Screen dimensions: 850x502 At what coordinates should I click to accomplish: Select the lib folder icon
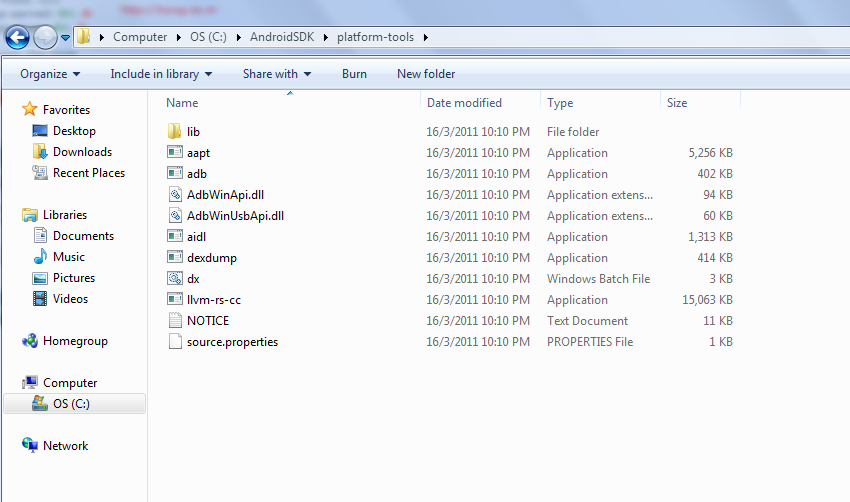click(174, 132)
